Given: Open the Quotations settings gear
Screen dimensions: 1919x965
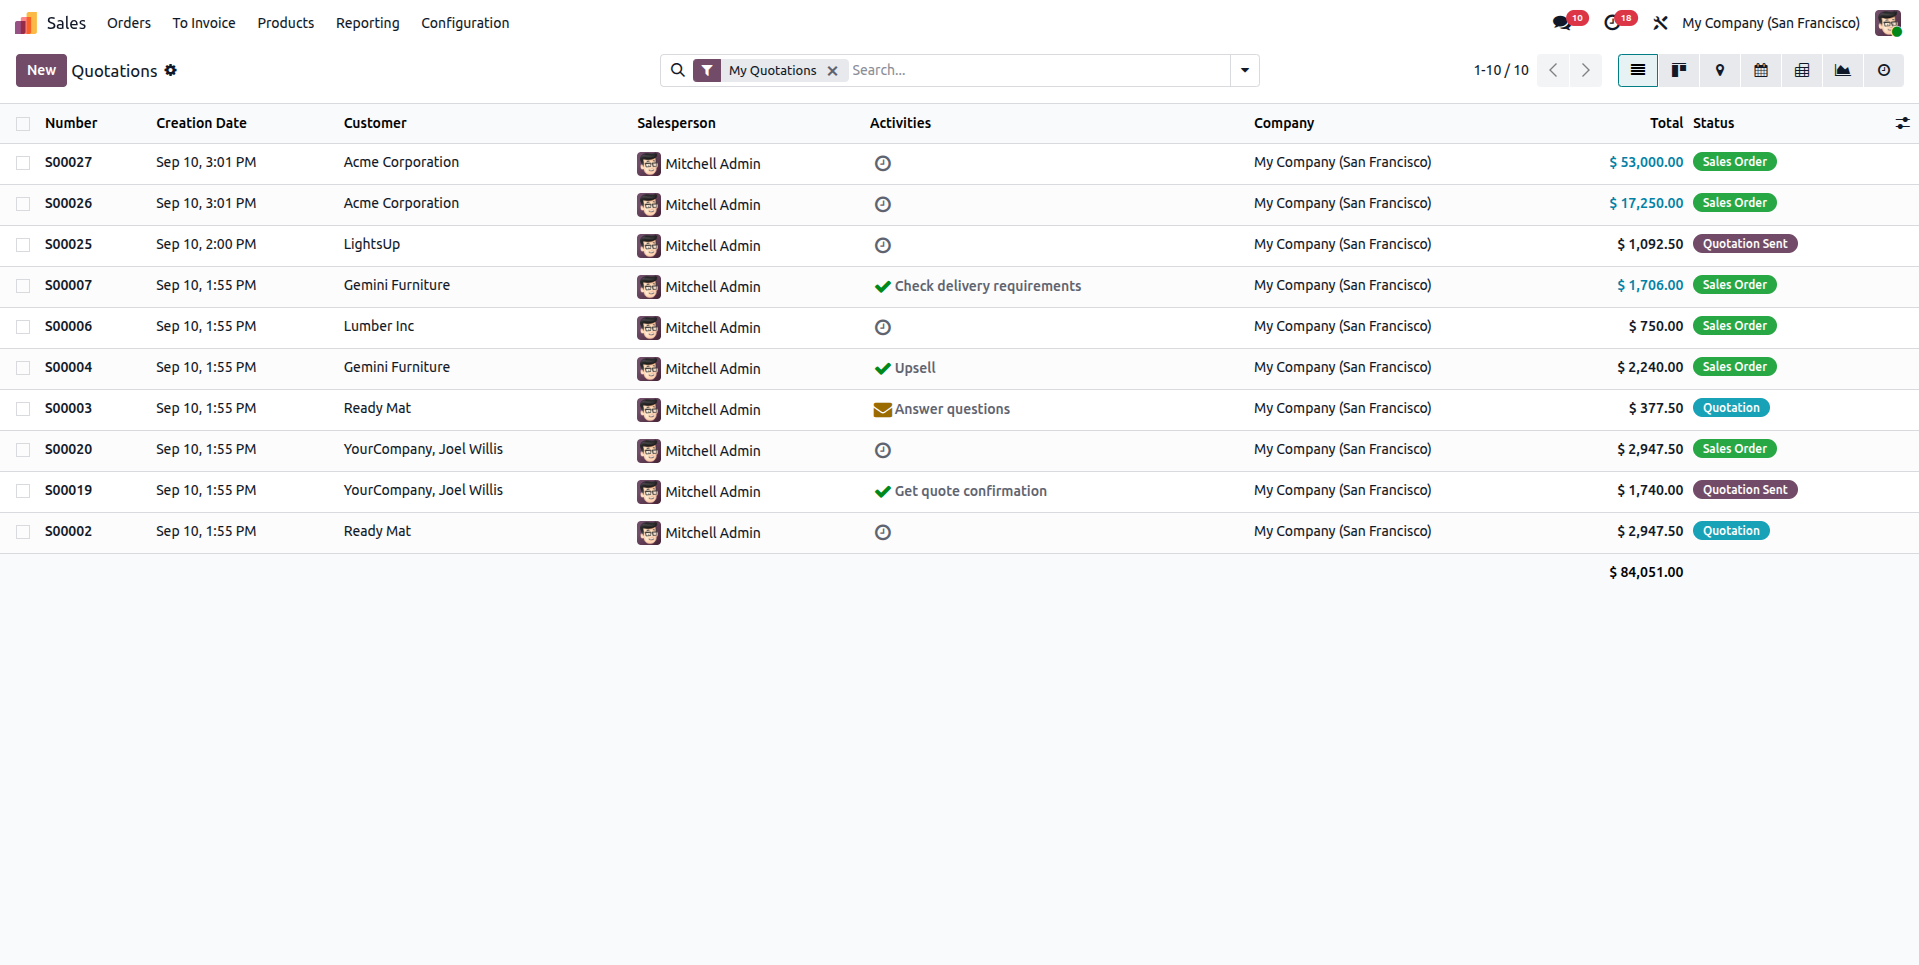Looking at the screenshot, I should 171,70.
